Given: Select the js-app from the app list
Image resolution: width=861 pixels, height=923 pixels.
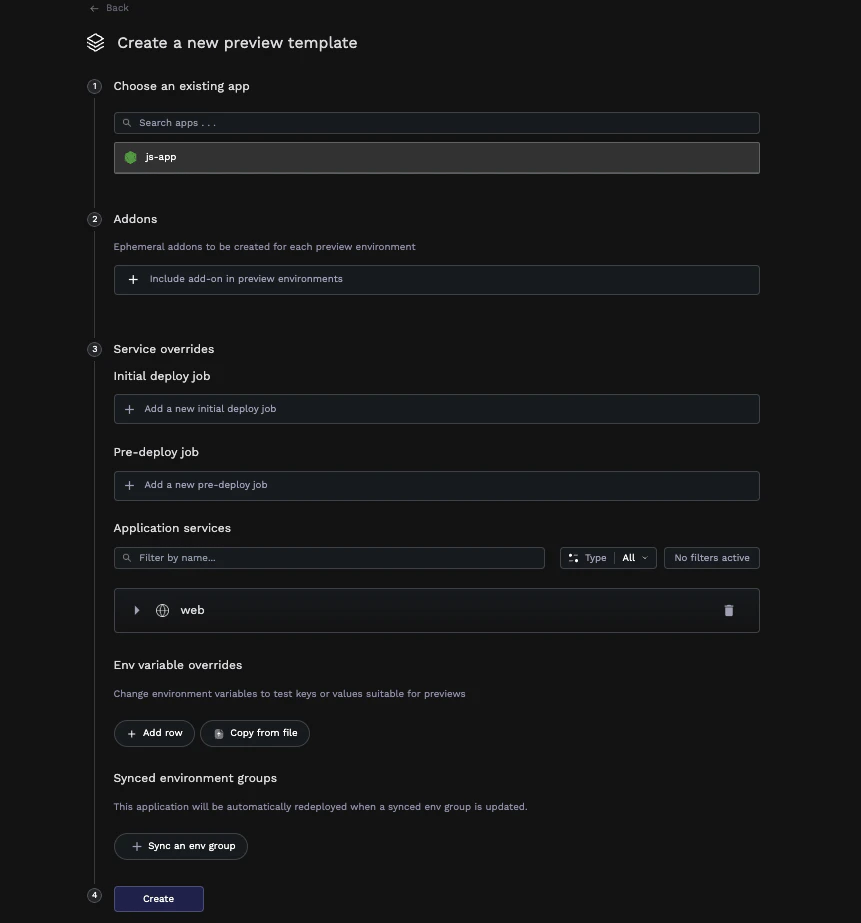Looking at the screenshot, I should click(x=436, y=157).
